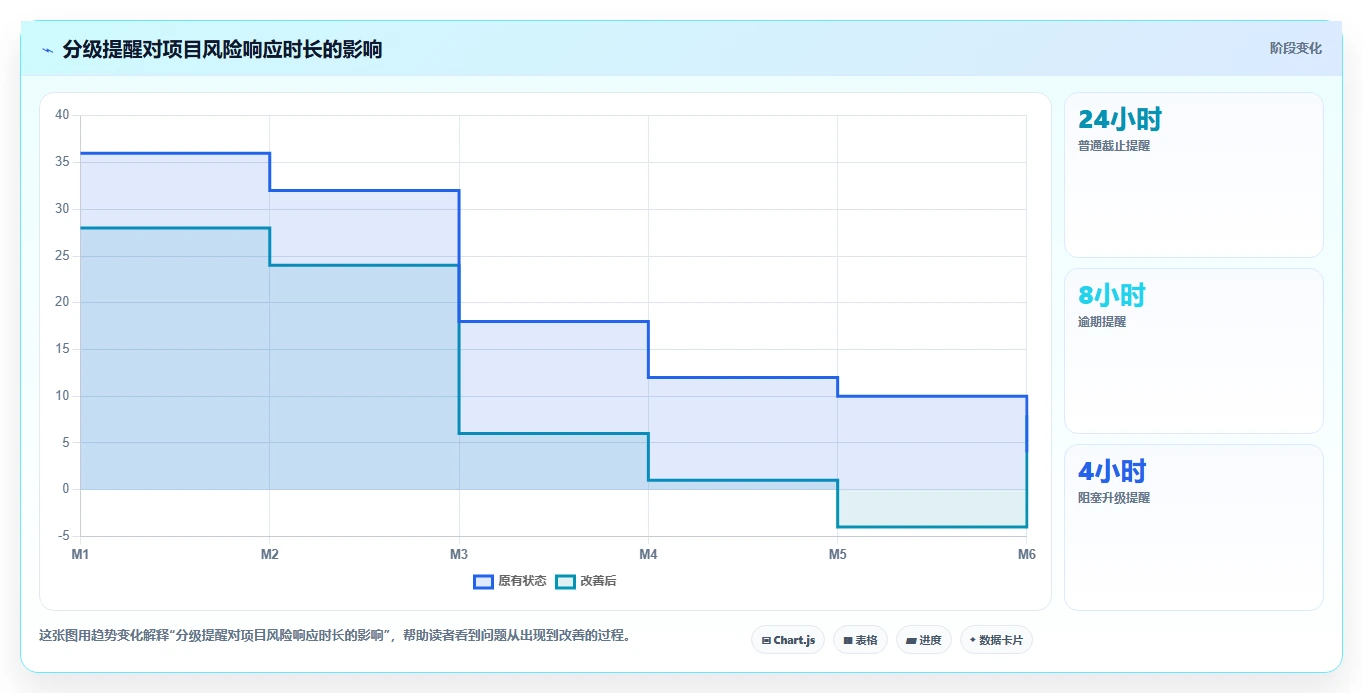Viewport: 1363px width, 693px height.
Task: Click the M2 x-axis label
Action: [x=269, y=554]
